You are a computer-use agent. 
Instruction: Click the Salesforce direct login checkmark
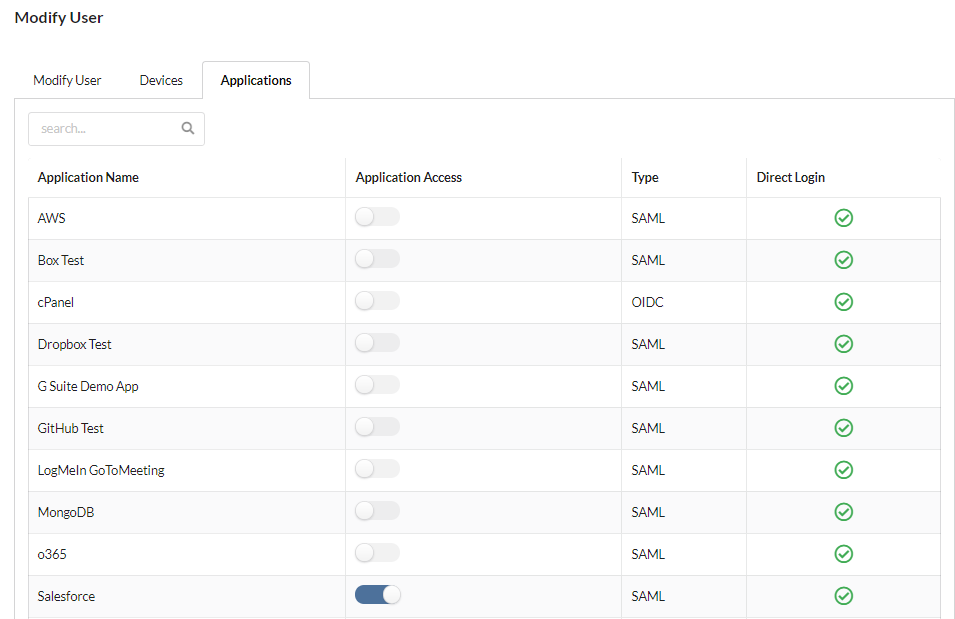click(844, 596)
